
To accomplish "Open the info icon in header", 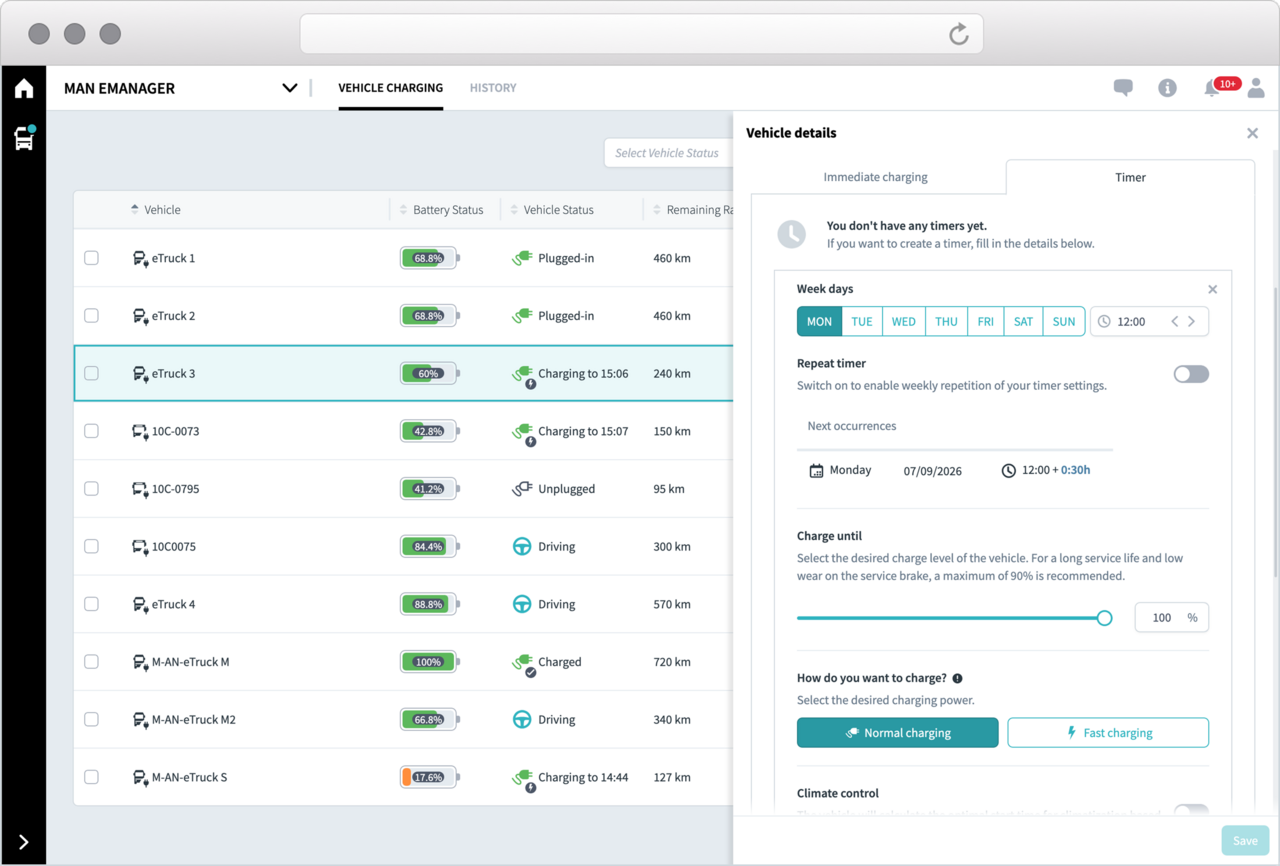I will tap(1167, 88).
